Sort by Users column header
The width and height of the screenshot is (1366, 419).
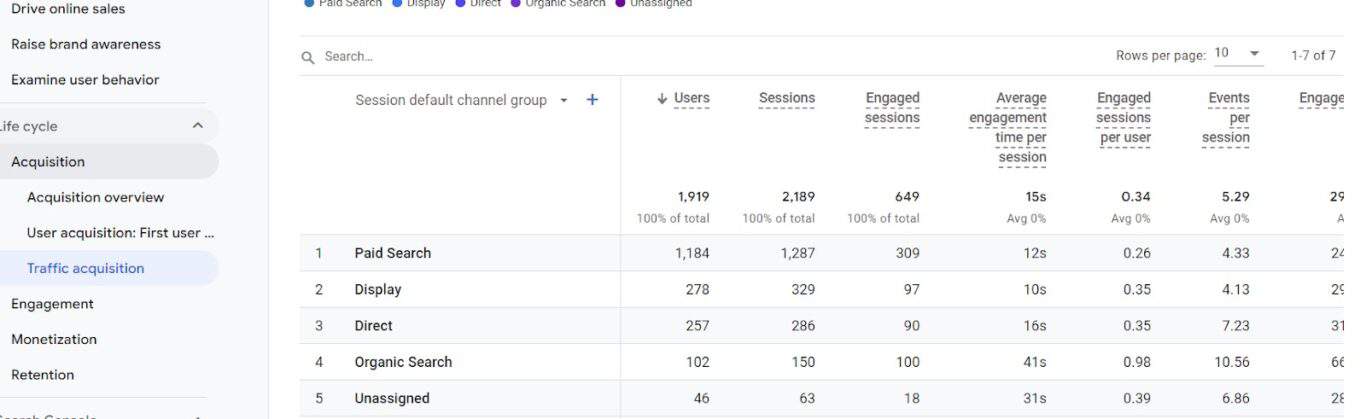pyautogui.click(x=692, y=98)
